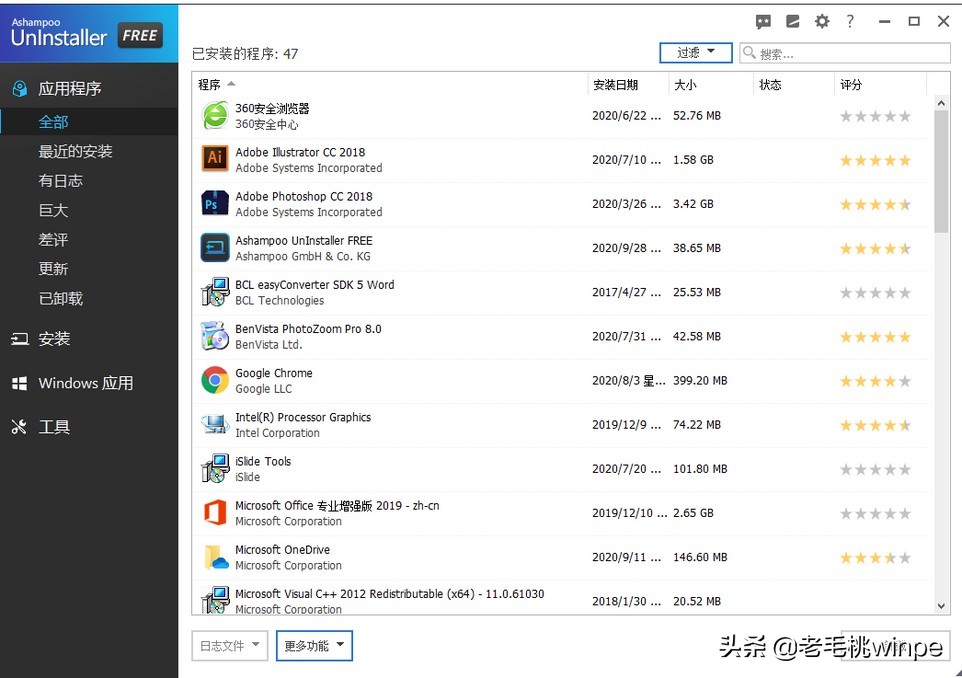
Task: Click the Microsoft Office 2019 icon
Action: [215, 512]
